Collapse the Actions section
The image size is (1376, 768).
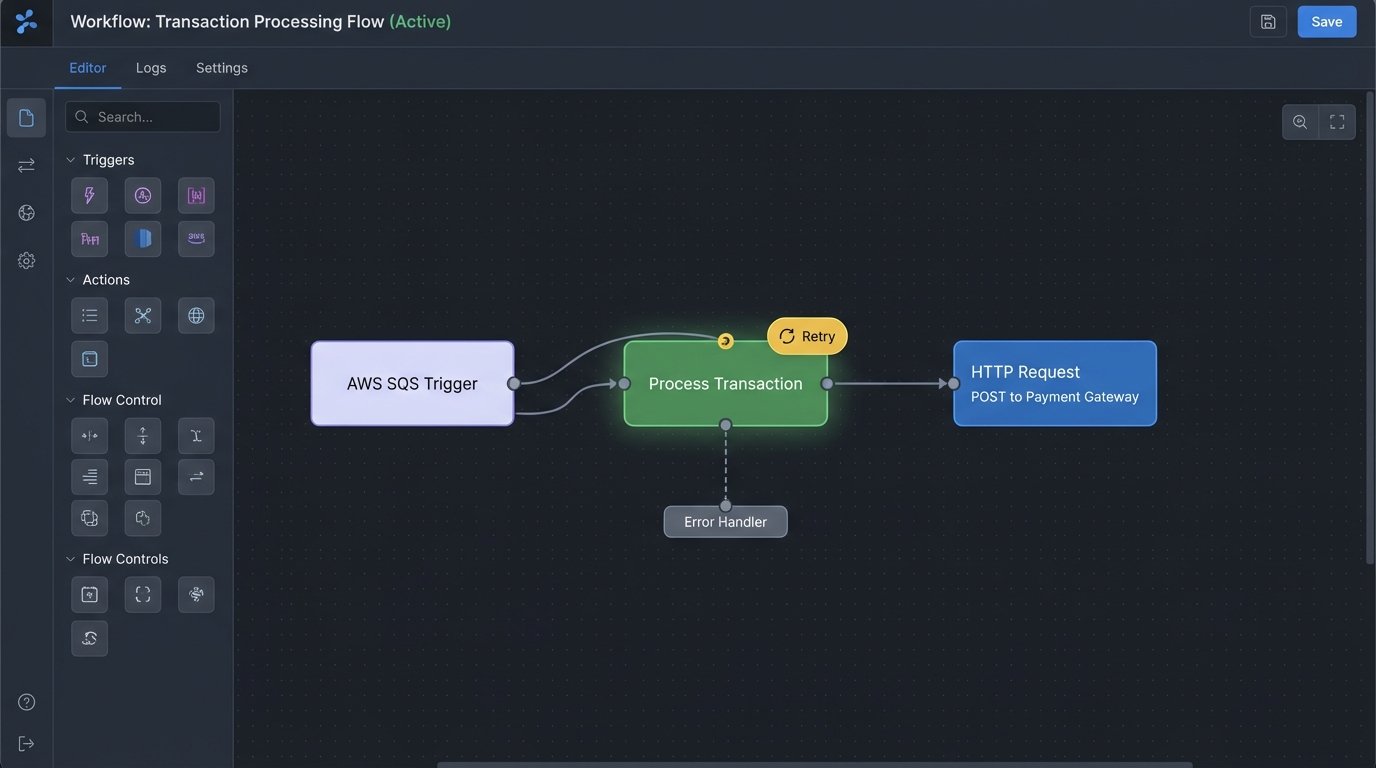pyautogui.click(x=68, y=278)
